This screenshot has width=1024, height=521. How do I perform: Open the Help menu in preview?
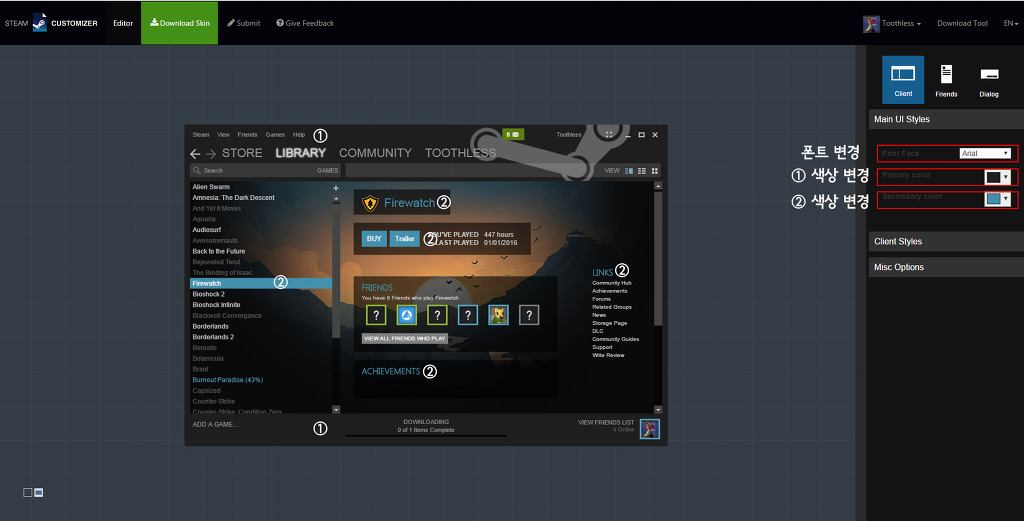298,134
